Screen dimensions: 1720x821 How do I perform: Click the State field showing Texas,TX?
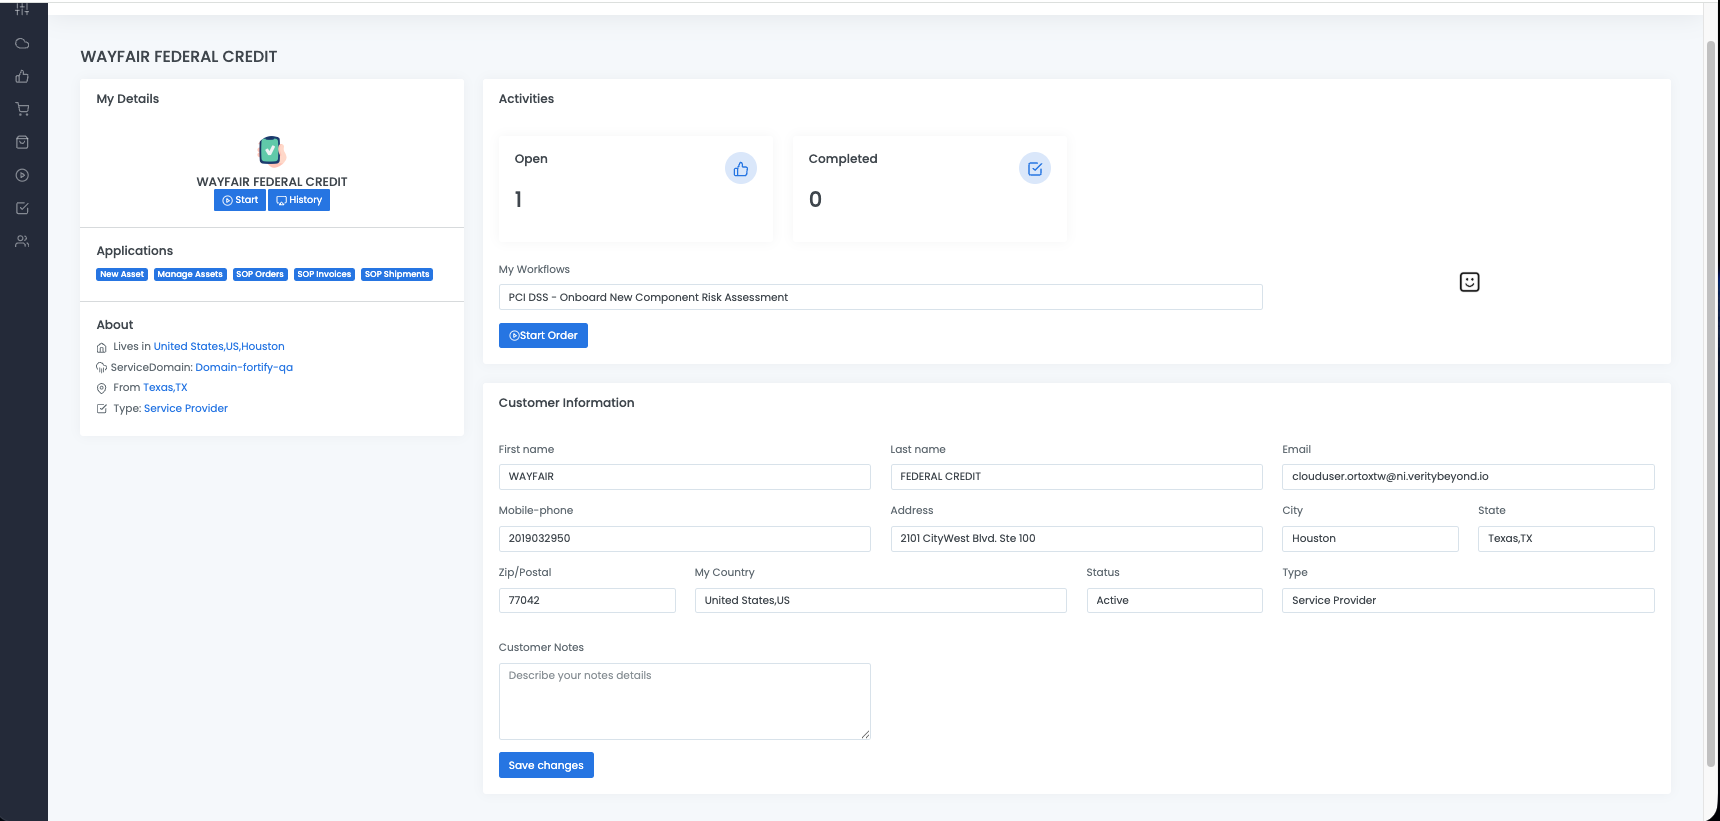pos(1566,539)
